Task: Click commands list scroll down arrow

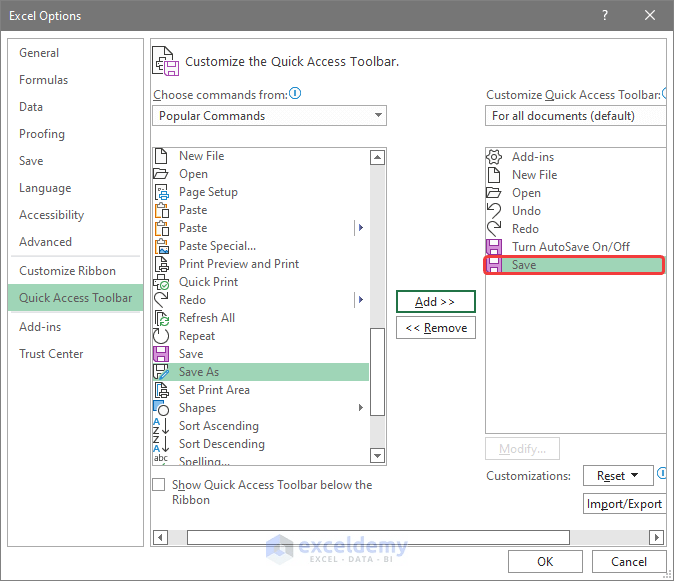Action: [377, 455]
